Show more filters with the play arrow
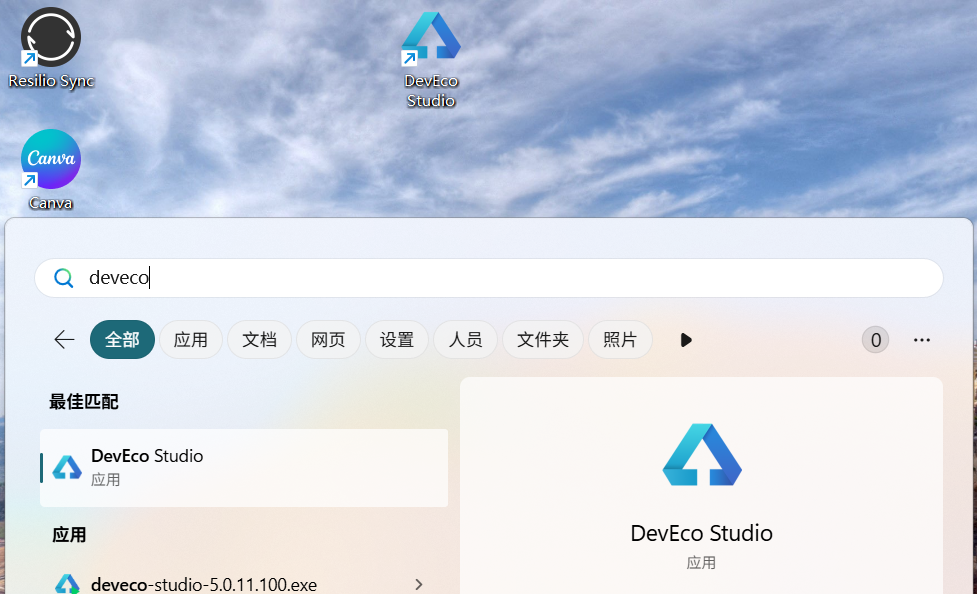 (x=686, y=340)
